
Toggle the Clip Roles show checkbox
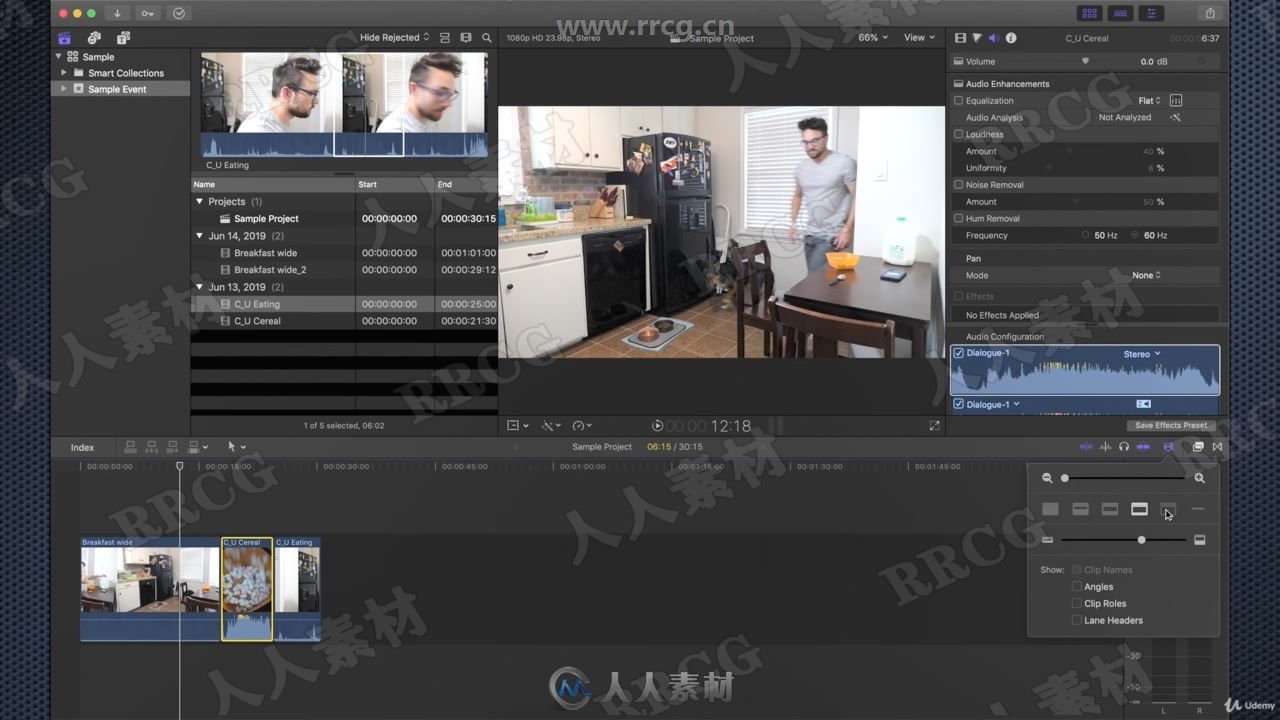coord(1077,603)
